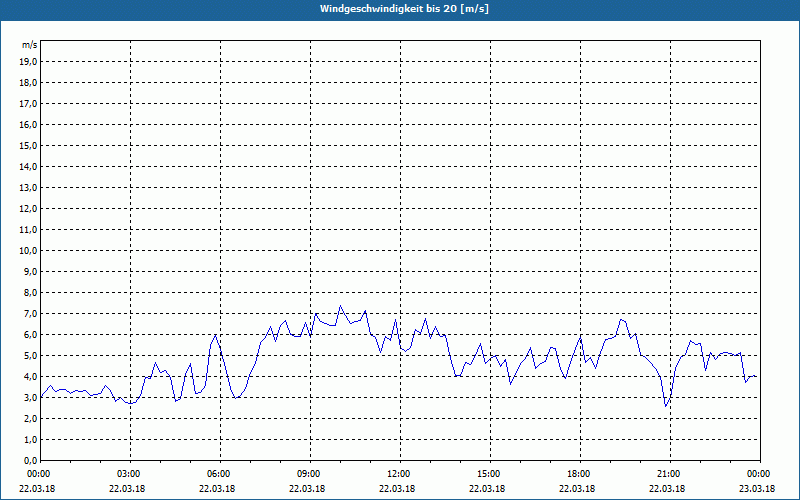Select the 7,0 y-axis value
Screen dimensions: 800x500
coord(30,313)
